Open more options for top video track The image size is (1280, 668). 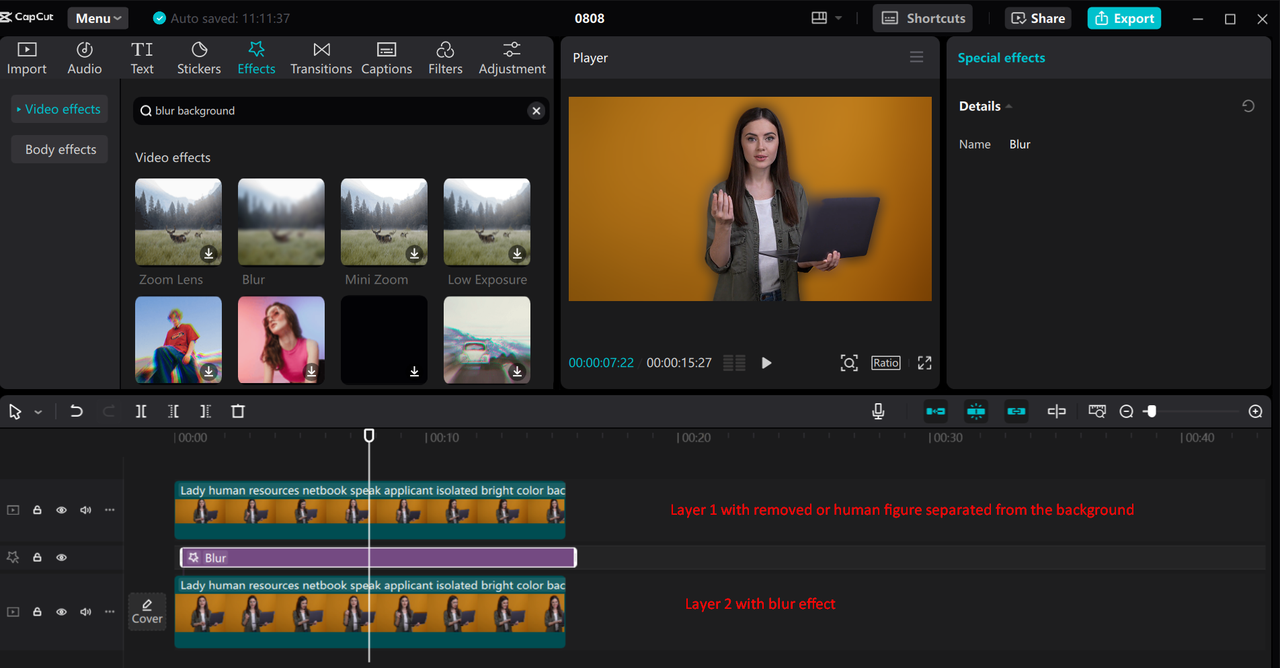point(110,510)
